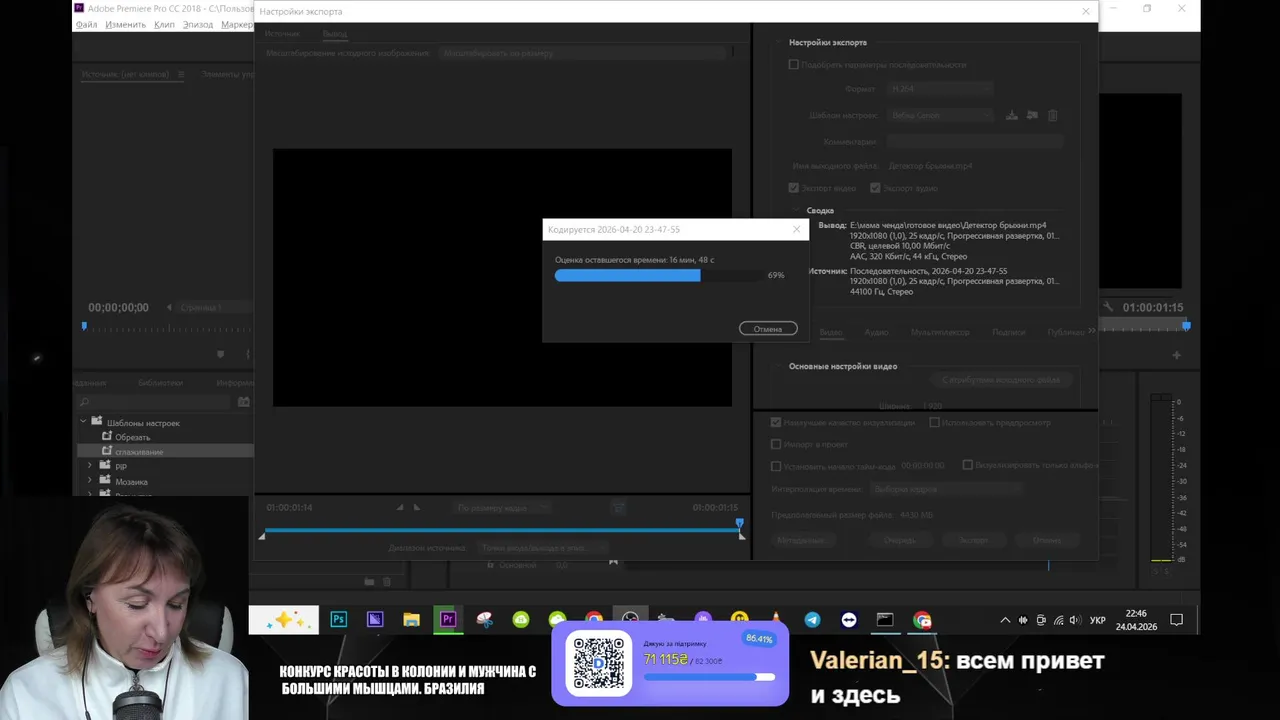Viewport: 1280px width, 720px height.
Task: Open the Изменить menu
Action: [125, 24]
